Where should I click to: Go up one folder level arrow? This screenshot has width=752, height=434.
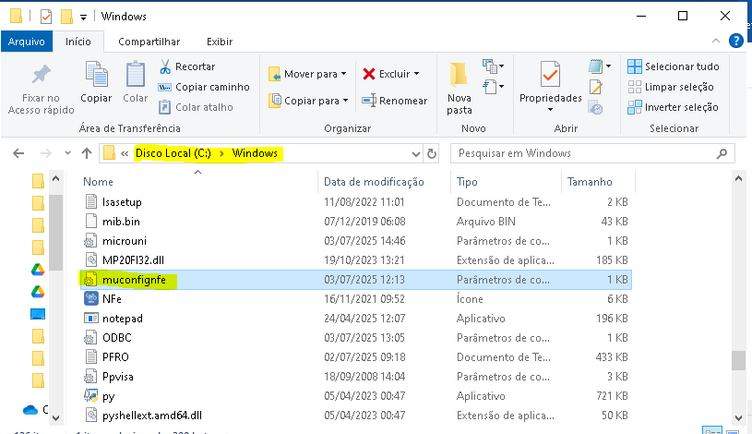(x=87, y=154)
